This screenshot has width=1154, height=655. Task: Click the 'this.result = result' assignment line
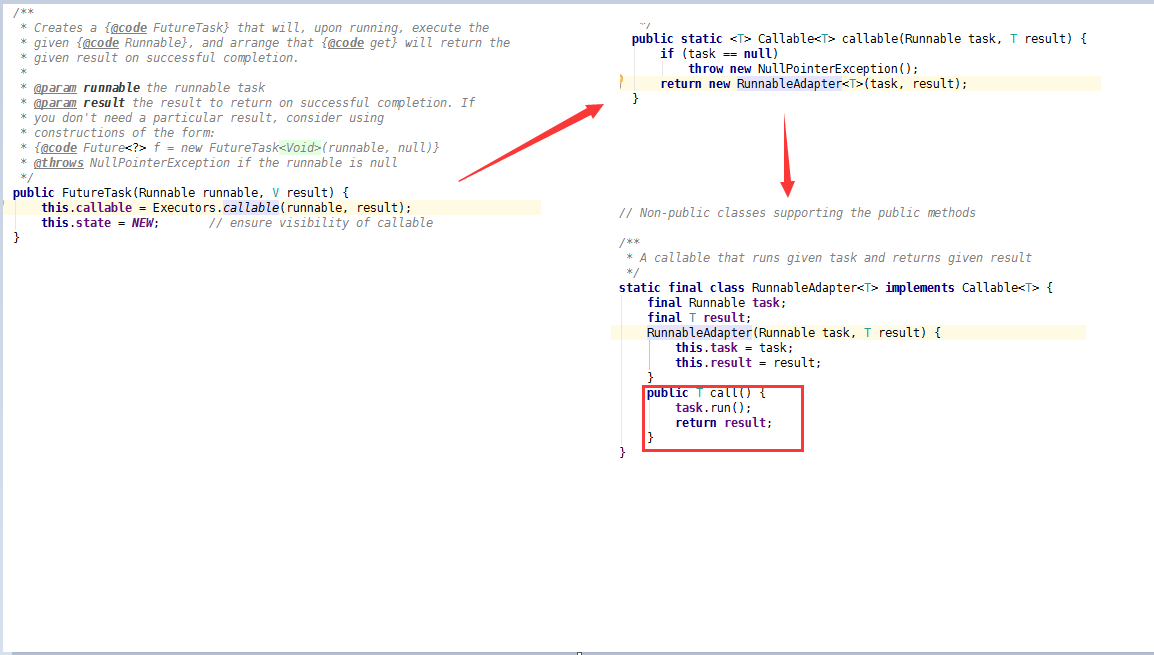click(747, 363)
